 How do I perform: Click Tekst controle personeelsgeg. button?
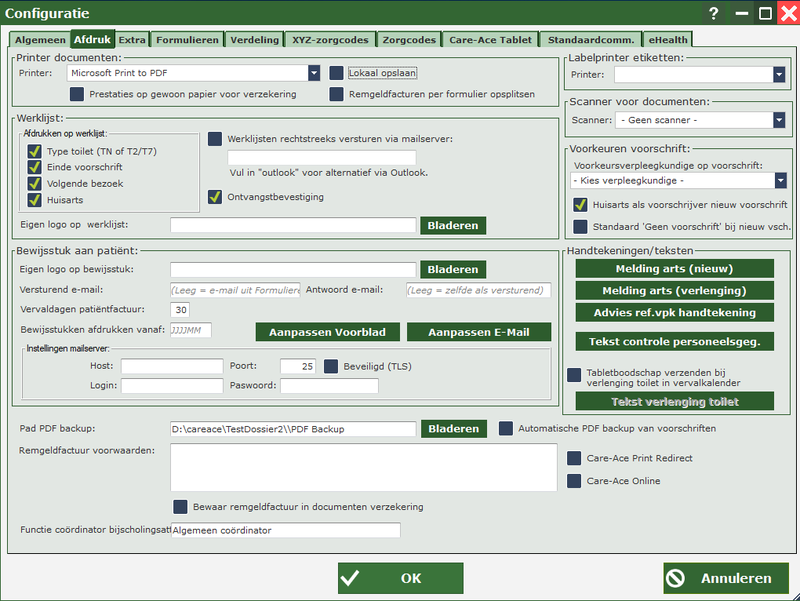(x=674, y=342)
